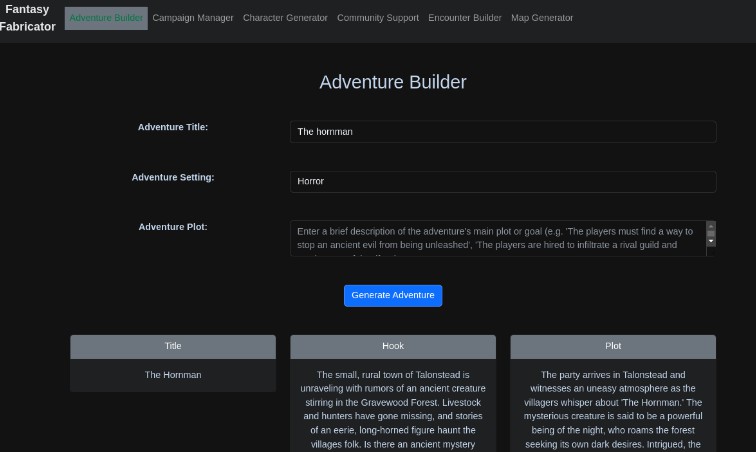Click the Generate Adventure button
The image size is (756, 452).
pyautogui.click(x=393, y=295)
